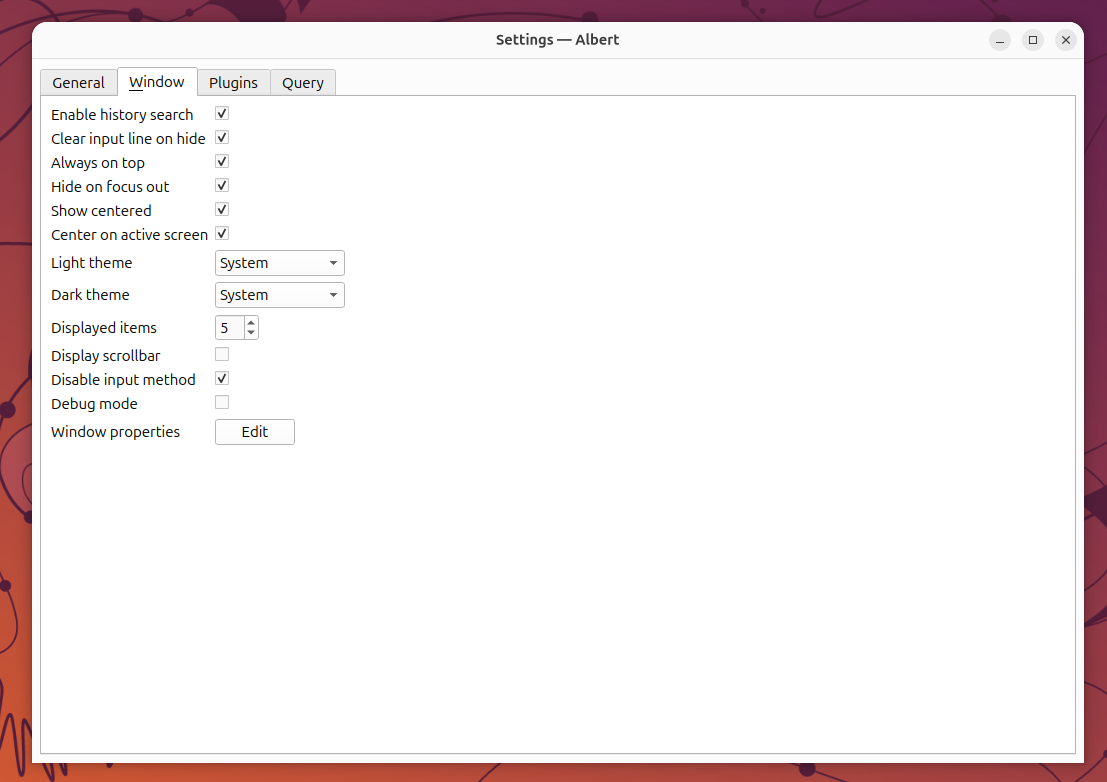Close the Albert Settings window

1066,40
